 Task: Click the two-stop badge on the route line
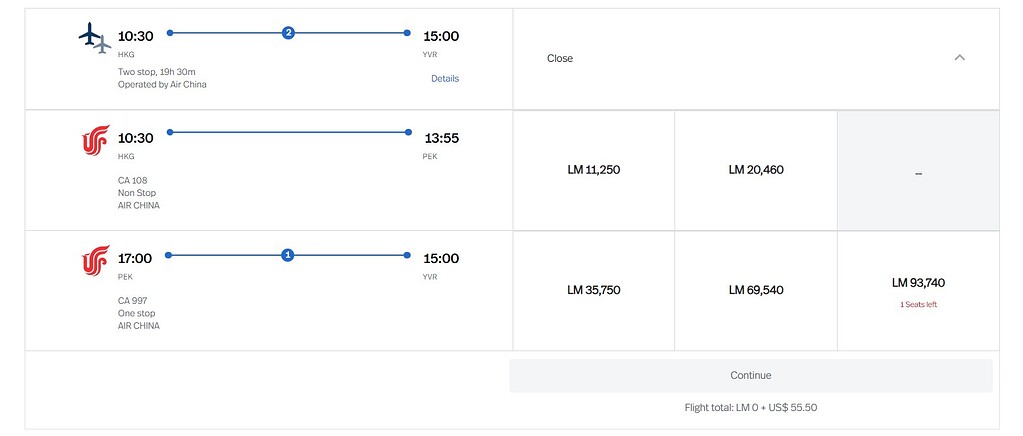pyautogui.click(x=288, y=33)
